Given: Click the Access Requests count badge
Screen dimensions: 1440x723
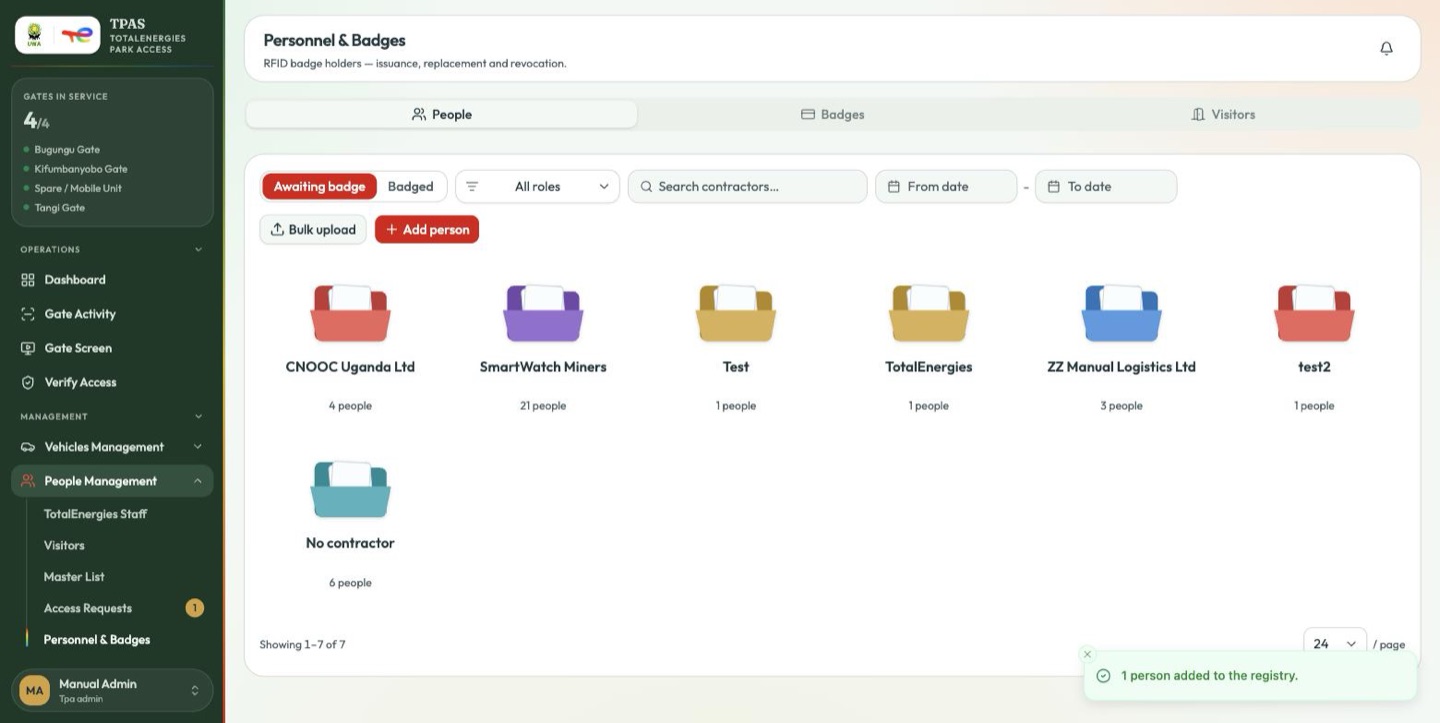Looking at the screenshot, I should (195, 608).
